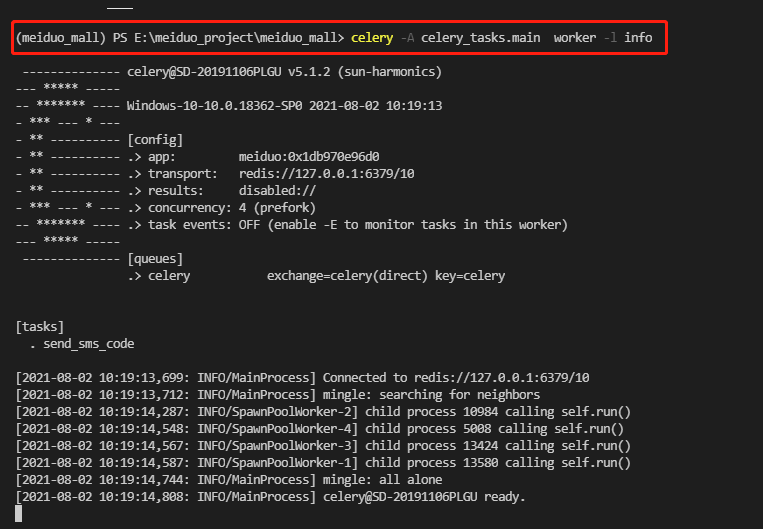763x529 pixels.
Task: Click the 'task events: OFF' line
Action: [x=347, y=225]
